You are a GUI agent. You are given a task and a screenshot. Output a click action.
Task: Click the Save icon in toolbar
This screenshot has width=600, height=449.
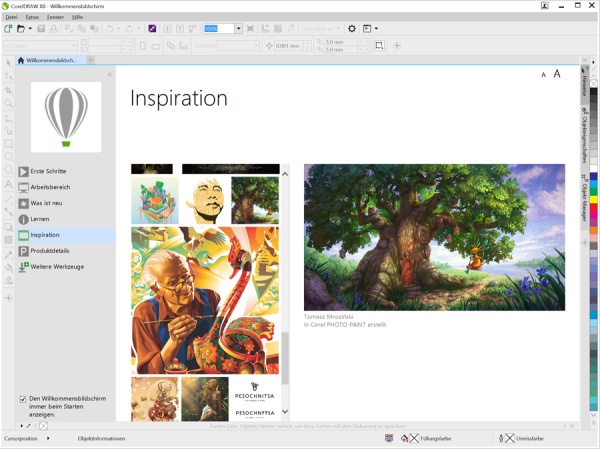41,28
